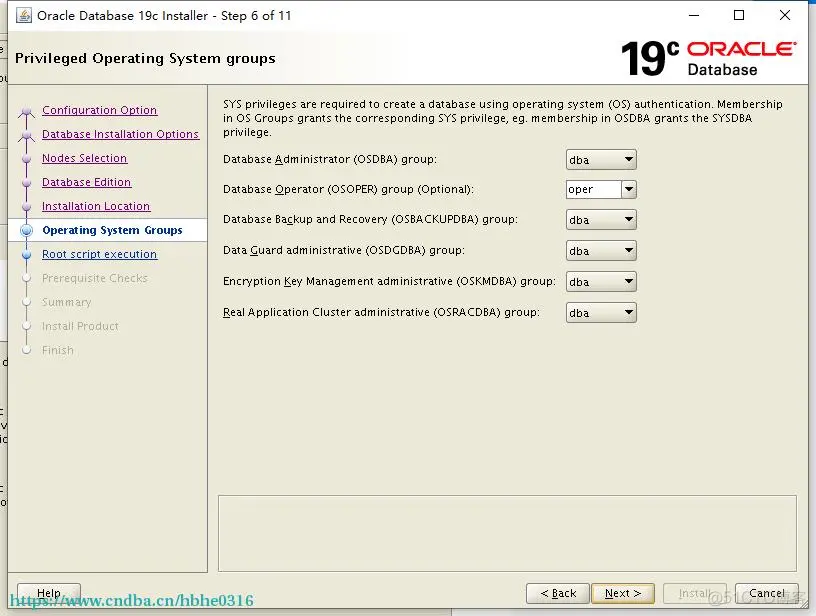The image size is (816, 616).
Task: Go to Root script execution step
Action: coord(99,254)
